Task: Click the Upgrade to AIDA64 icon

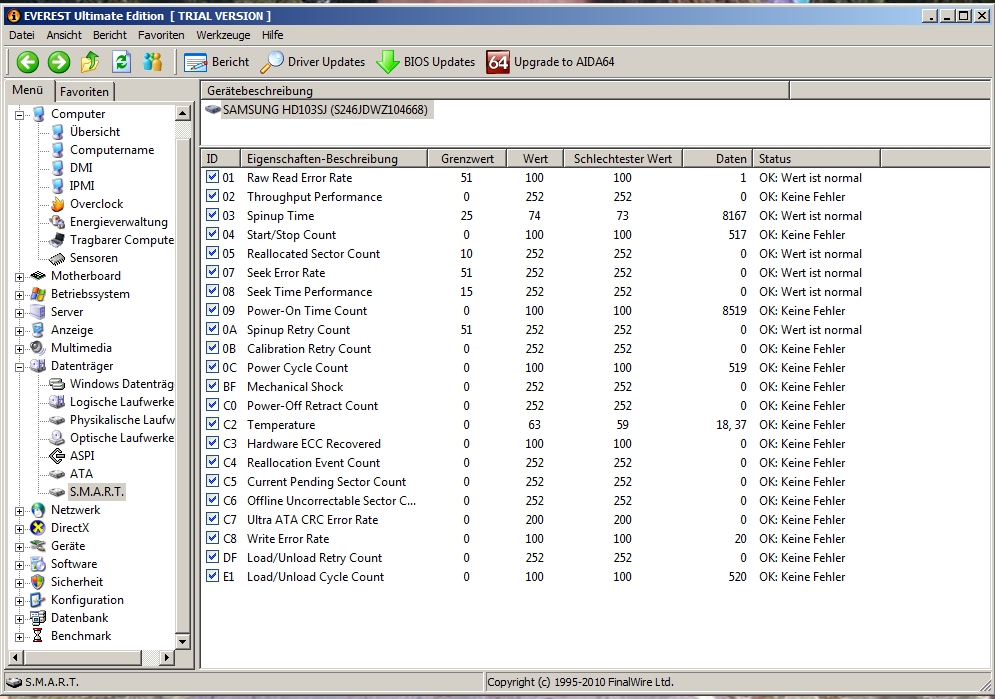Action: 498,62
